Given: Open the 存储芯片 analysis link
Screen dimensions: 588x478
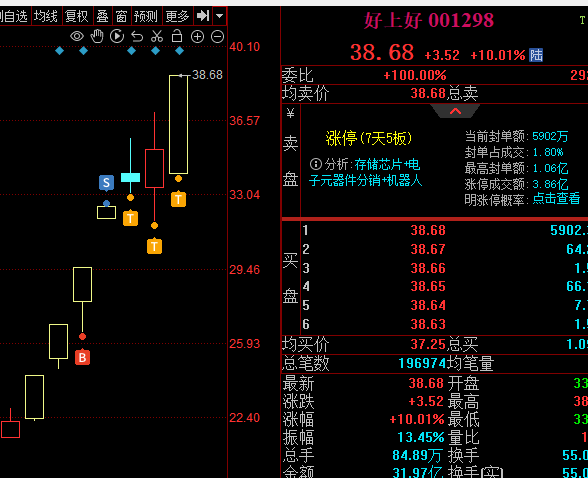Looking at the screenshot, I should click(x=378, y=165).
